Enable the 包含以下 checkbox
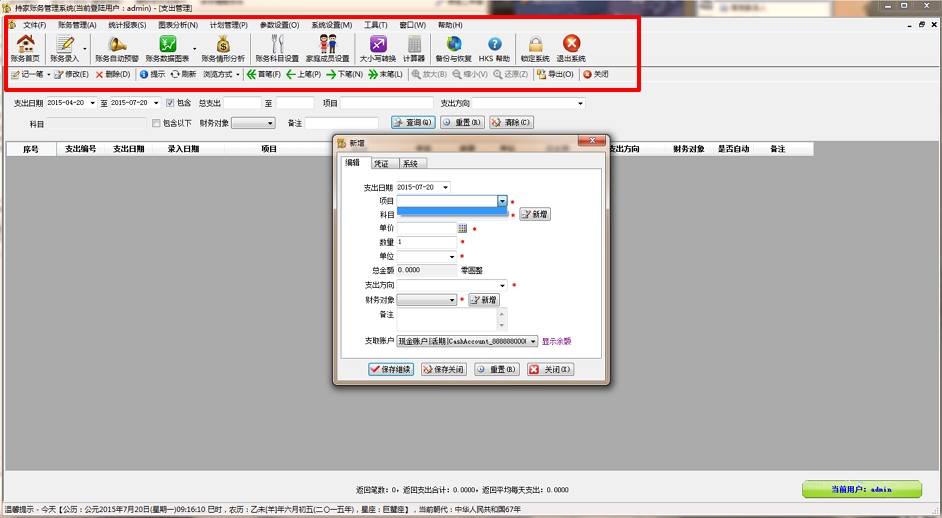Viewport: 942px width, 518px height. pos(156,123)
